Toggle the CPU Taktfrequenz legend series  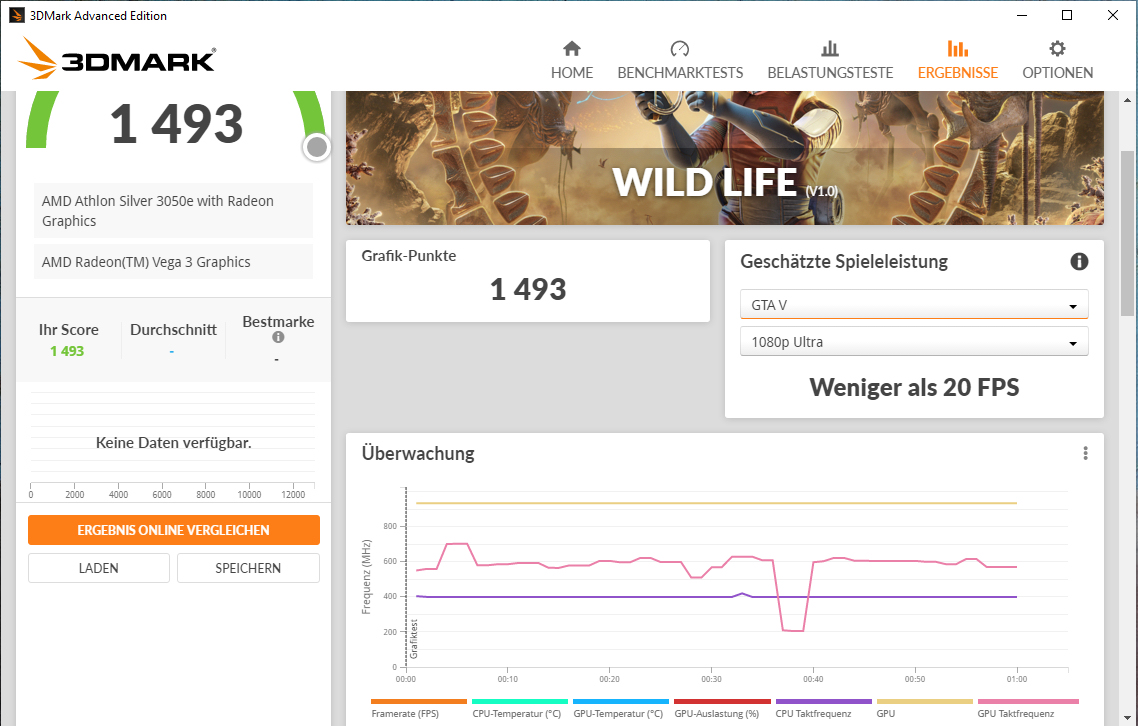823,709
